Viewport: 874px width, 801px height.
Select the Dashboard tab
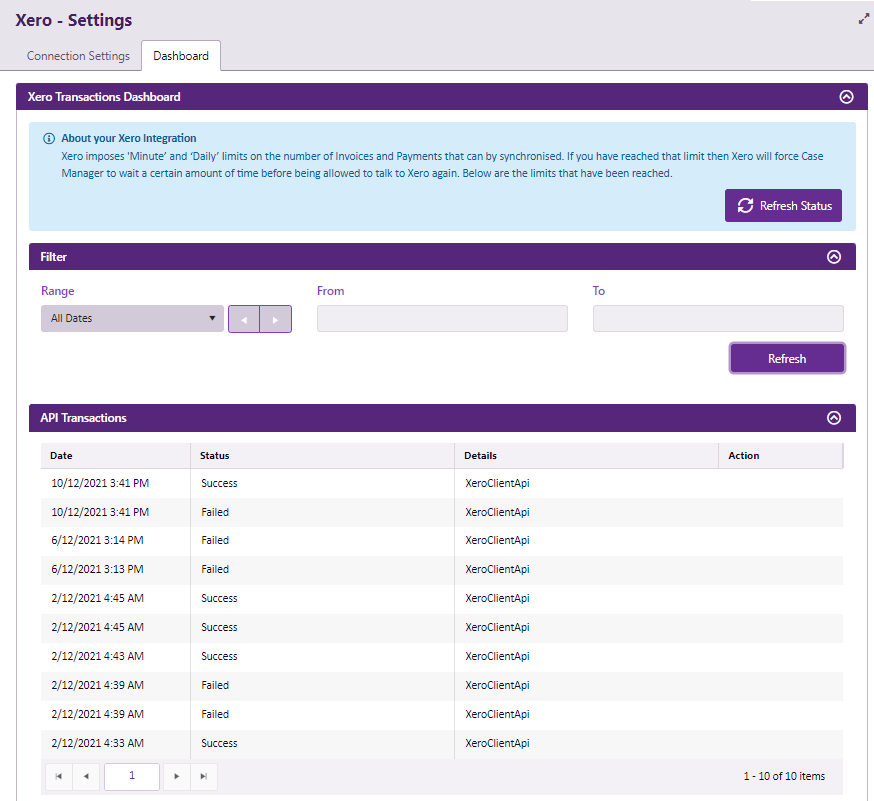(181, 56)
